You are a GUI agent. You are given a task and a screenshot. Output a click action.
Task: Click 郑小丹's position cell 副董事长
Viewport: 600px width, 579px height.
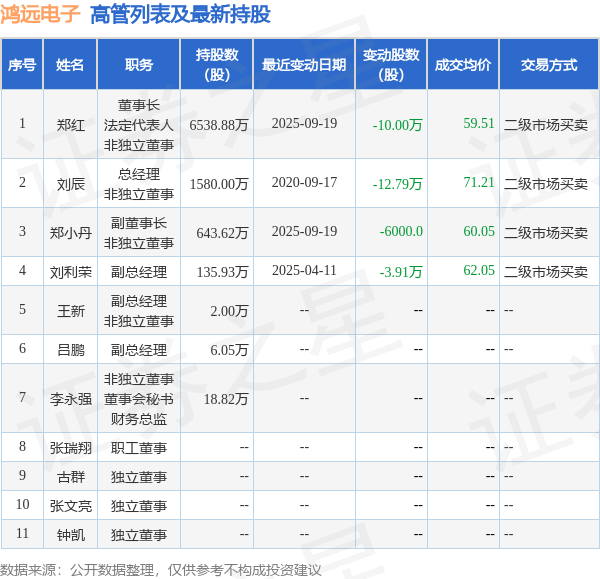(x=139, y=233)
